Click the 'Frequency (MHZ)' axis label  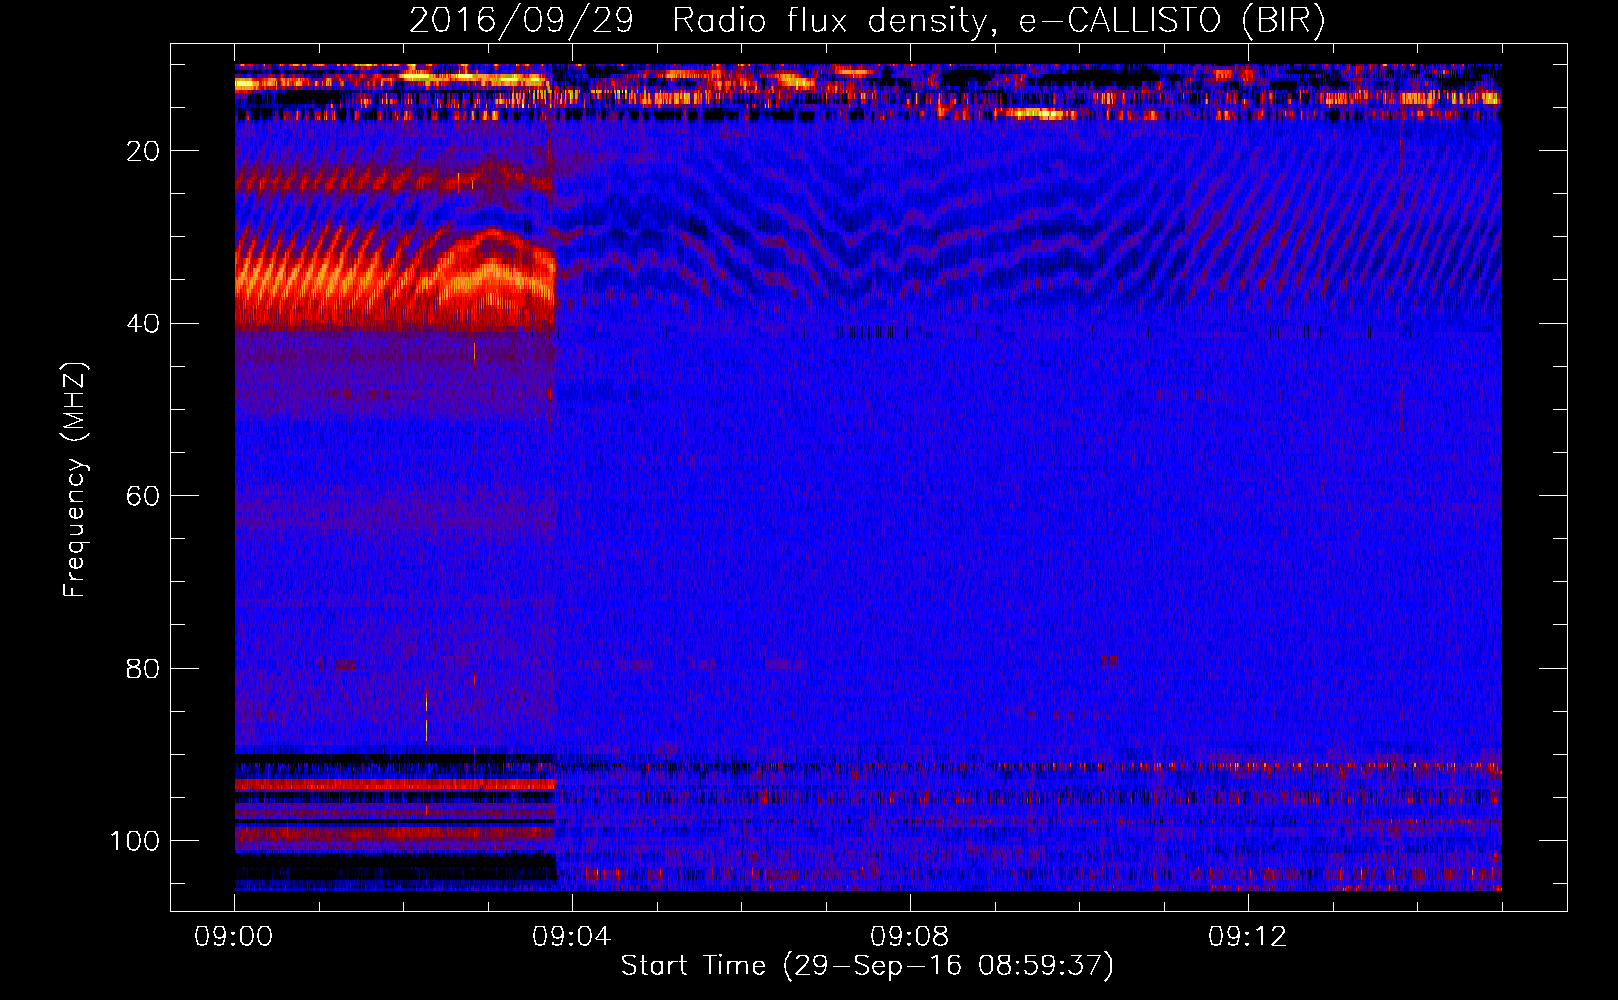click(75, 480)
